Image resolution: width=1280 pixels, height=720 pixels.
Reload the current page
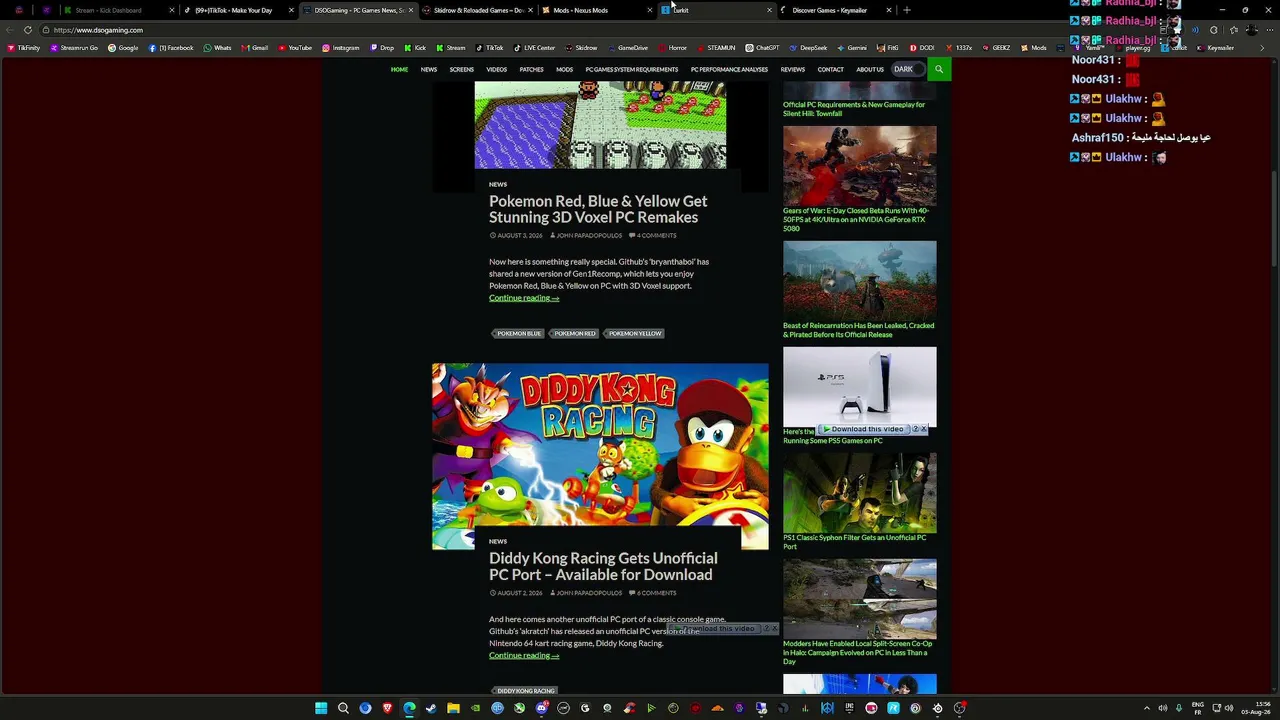tap(28, 30)
